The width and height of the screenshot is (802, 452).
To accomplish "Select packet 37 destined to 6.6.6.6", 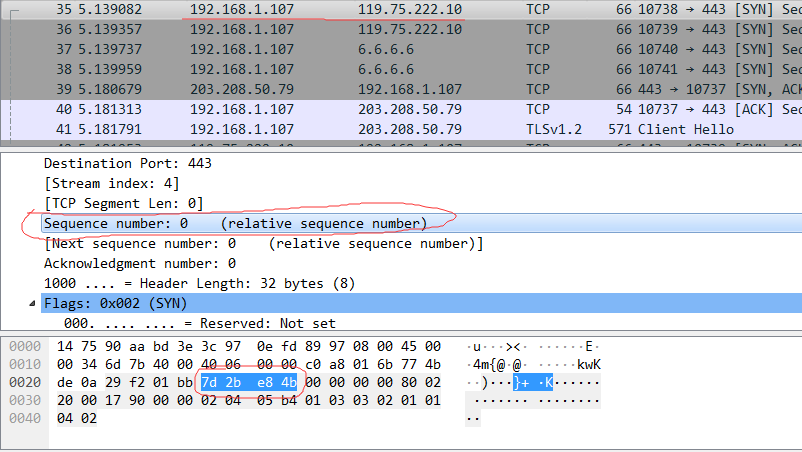I will 401,49.
